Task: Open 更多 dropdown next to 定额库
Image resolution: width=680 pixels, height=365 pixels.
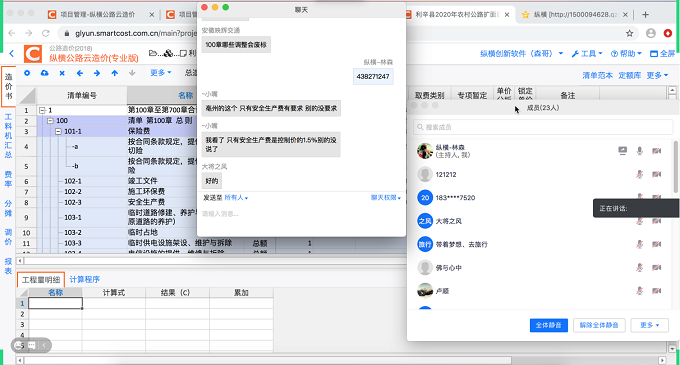Action: pos(657,75)
